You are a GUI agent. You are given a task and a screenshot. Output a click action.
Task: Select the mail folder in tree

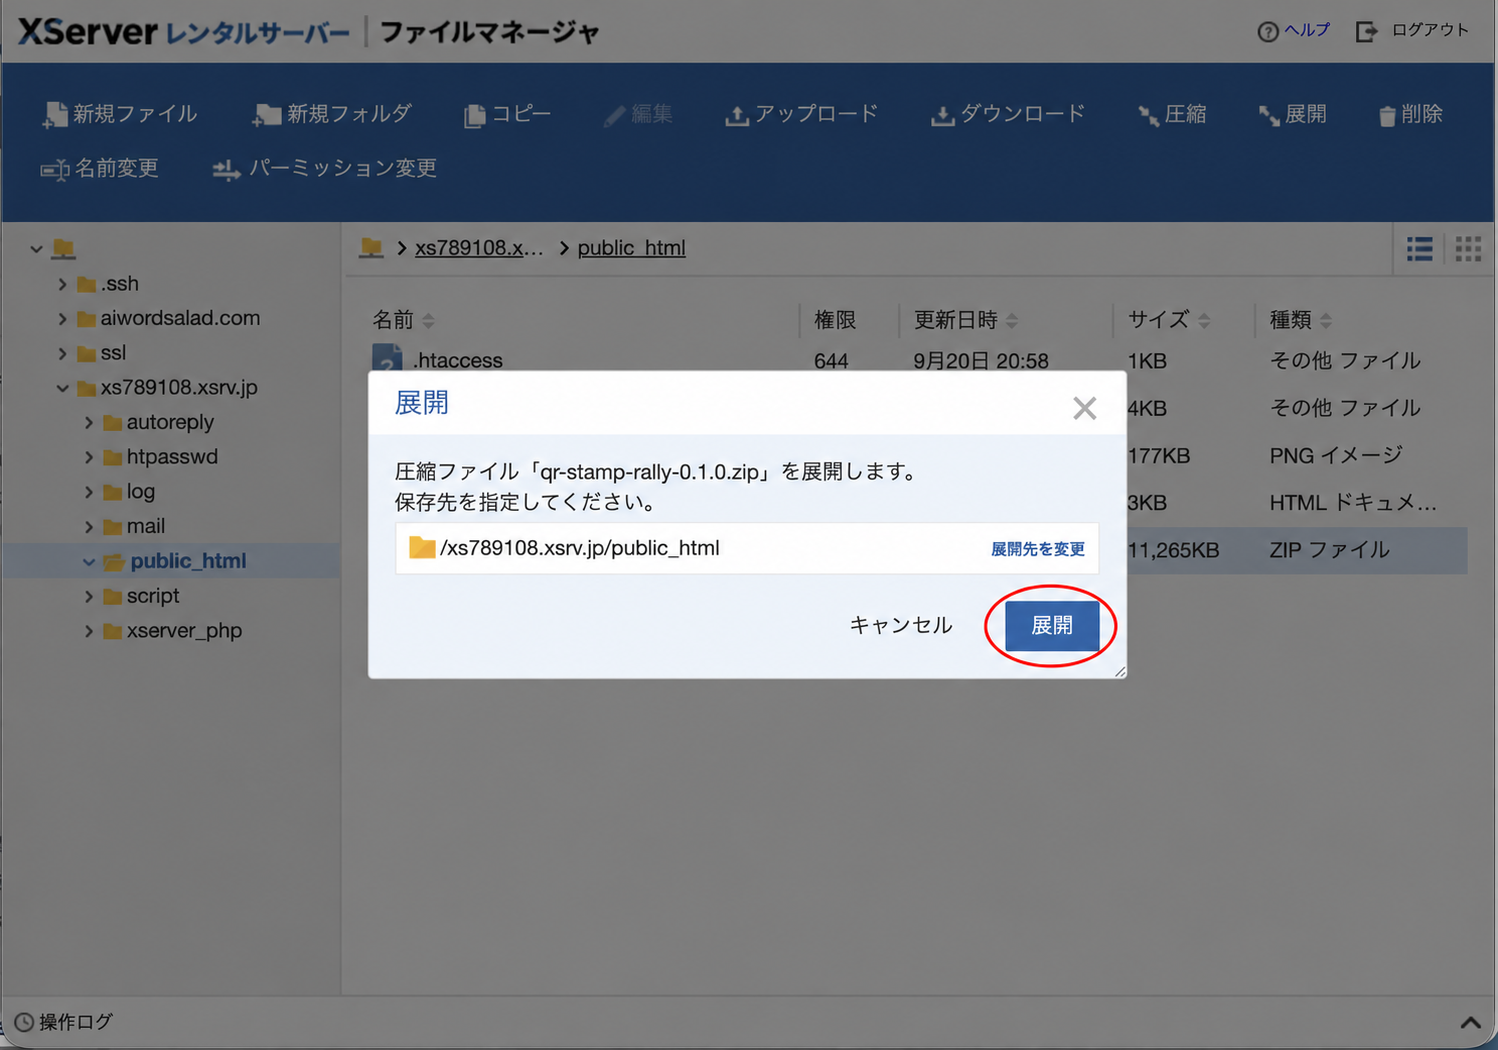click(134, 526)
